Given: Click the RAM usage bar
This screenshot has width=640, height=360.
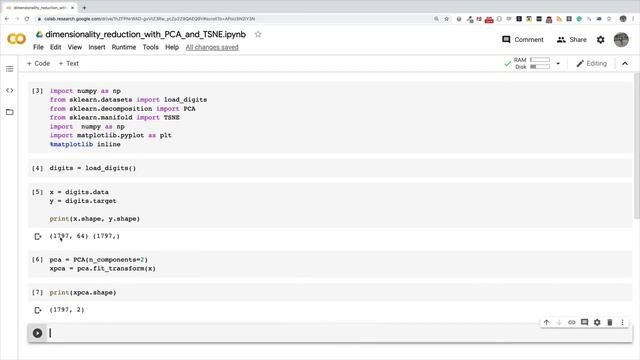Looking at the screenshot, I should coord(540,60).
